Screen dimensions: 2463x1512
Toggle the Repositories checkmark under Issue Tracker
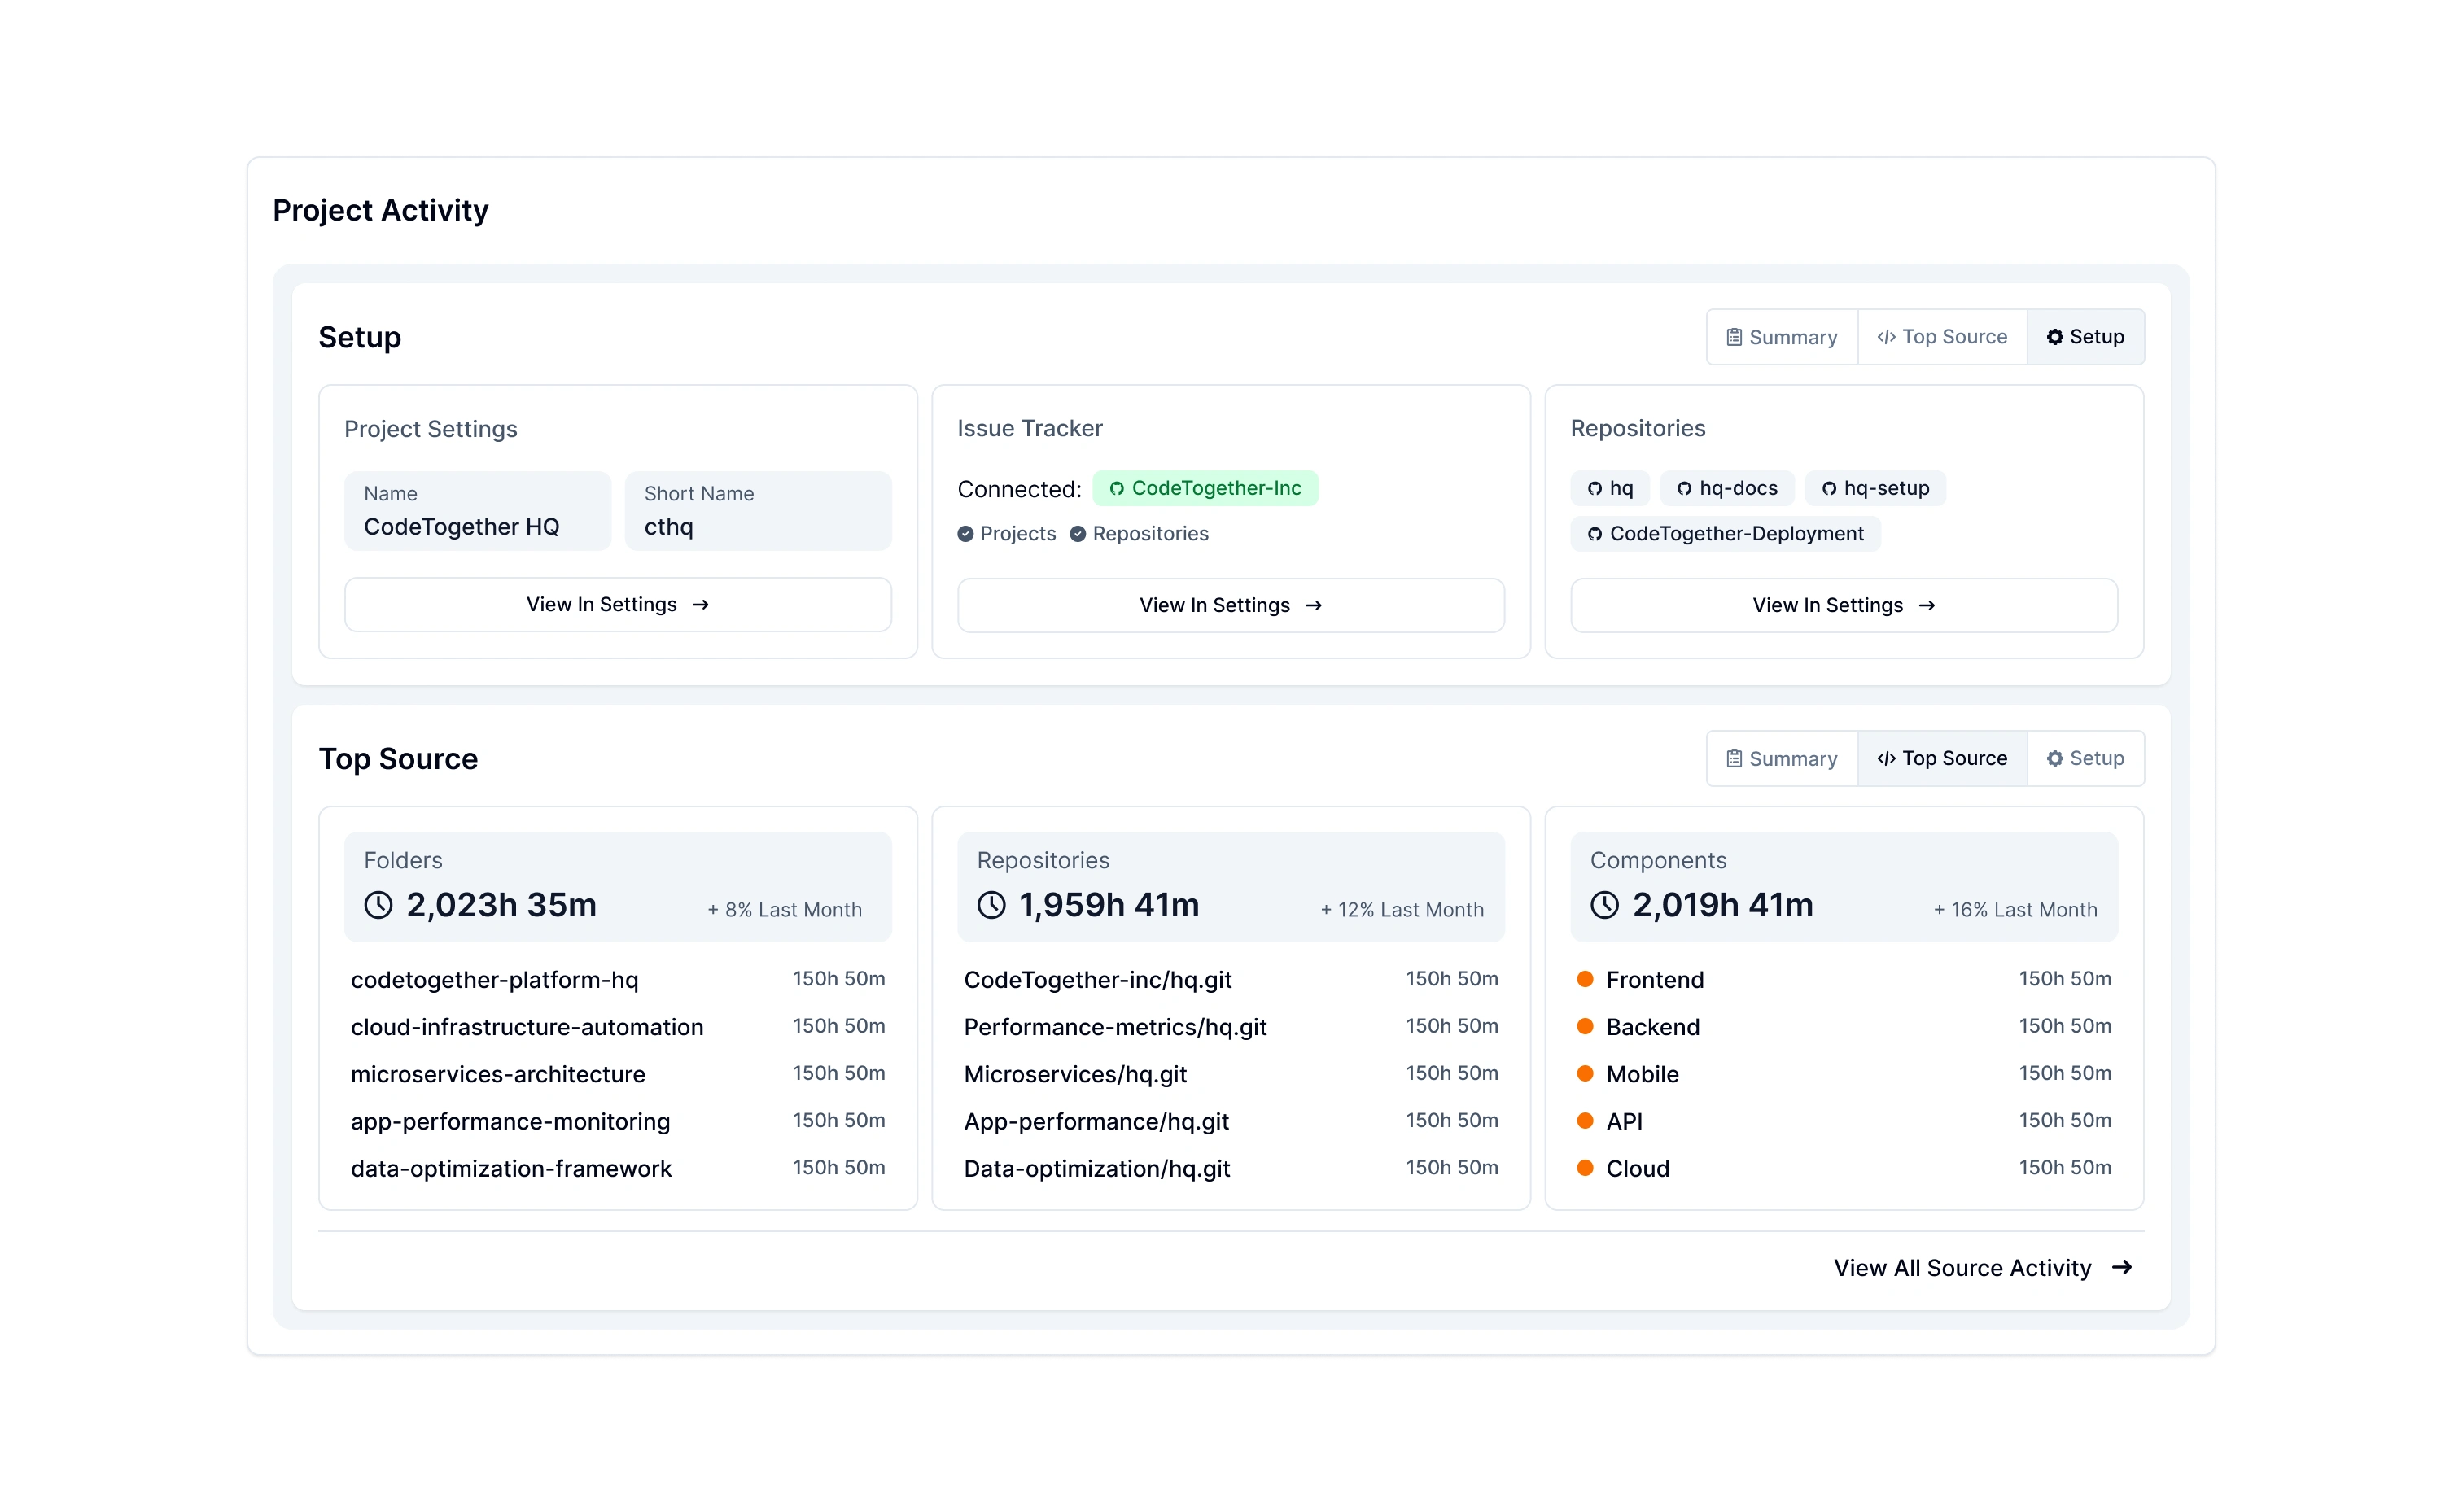pos(1077,534)
